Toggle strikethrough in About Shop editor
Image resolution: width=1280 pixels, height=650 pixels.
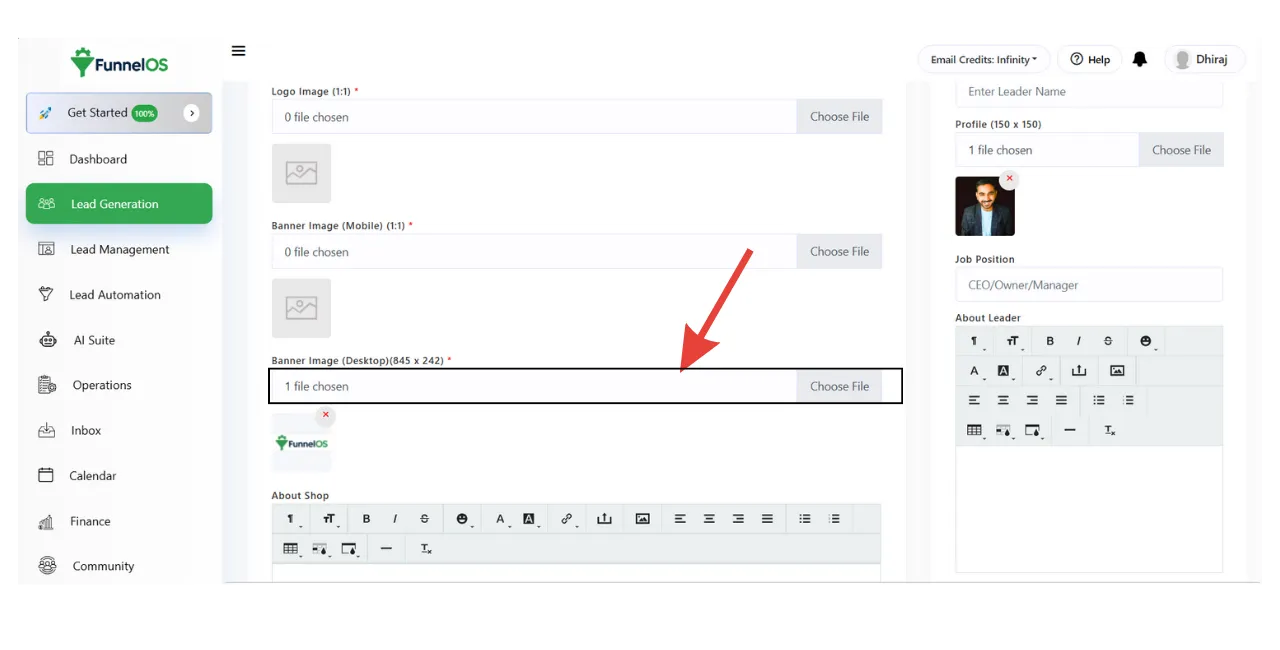(x=424, y=519)
